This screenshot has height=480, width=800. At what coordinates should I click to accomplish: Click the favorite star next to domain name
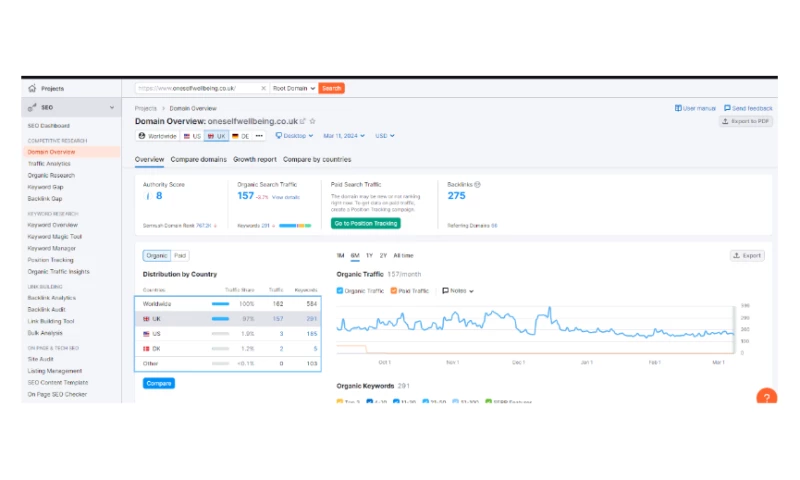(312, 121)
